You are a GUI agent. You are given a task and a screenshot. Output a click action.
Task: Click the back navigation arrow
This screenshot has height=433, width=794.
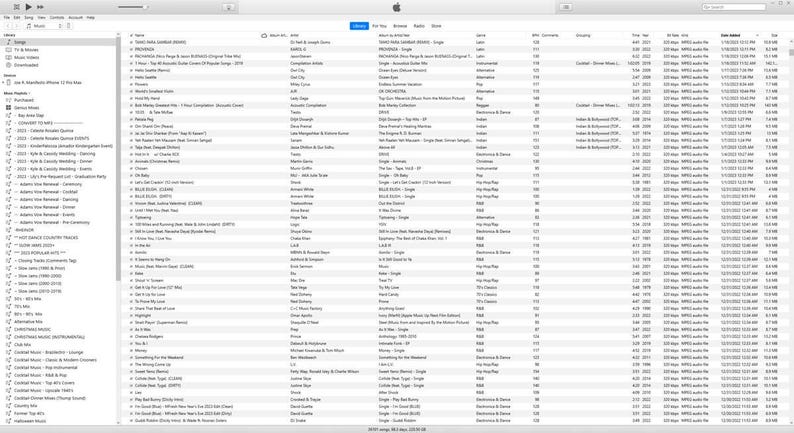click(9, 26)
